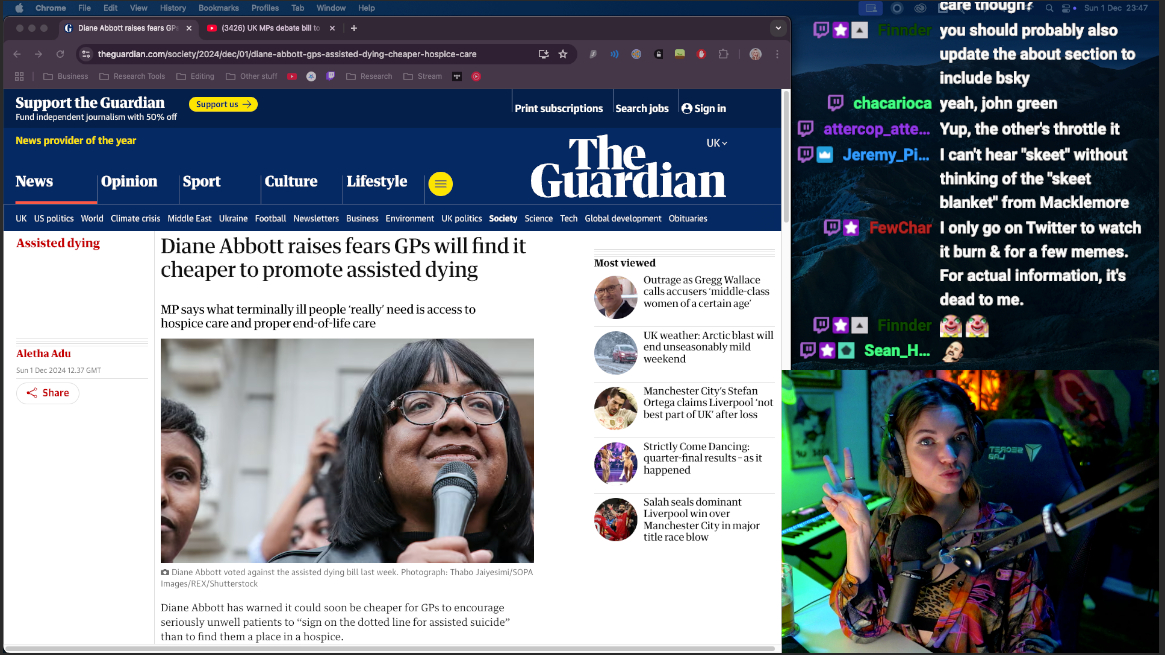This screenshot has width=1165, height=655.
Task: Click the address bar URL field
Action: [x=300, y=54]
